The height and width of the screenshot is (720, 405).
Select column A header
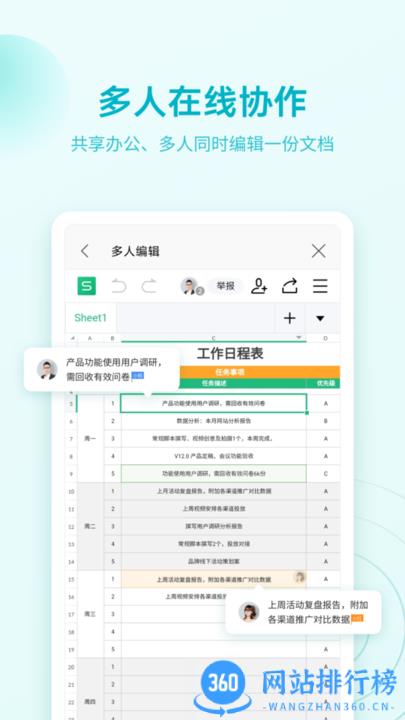click(x=90, y=338)
